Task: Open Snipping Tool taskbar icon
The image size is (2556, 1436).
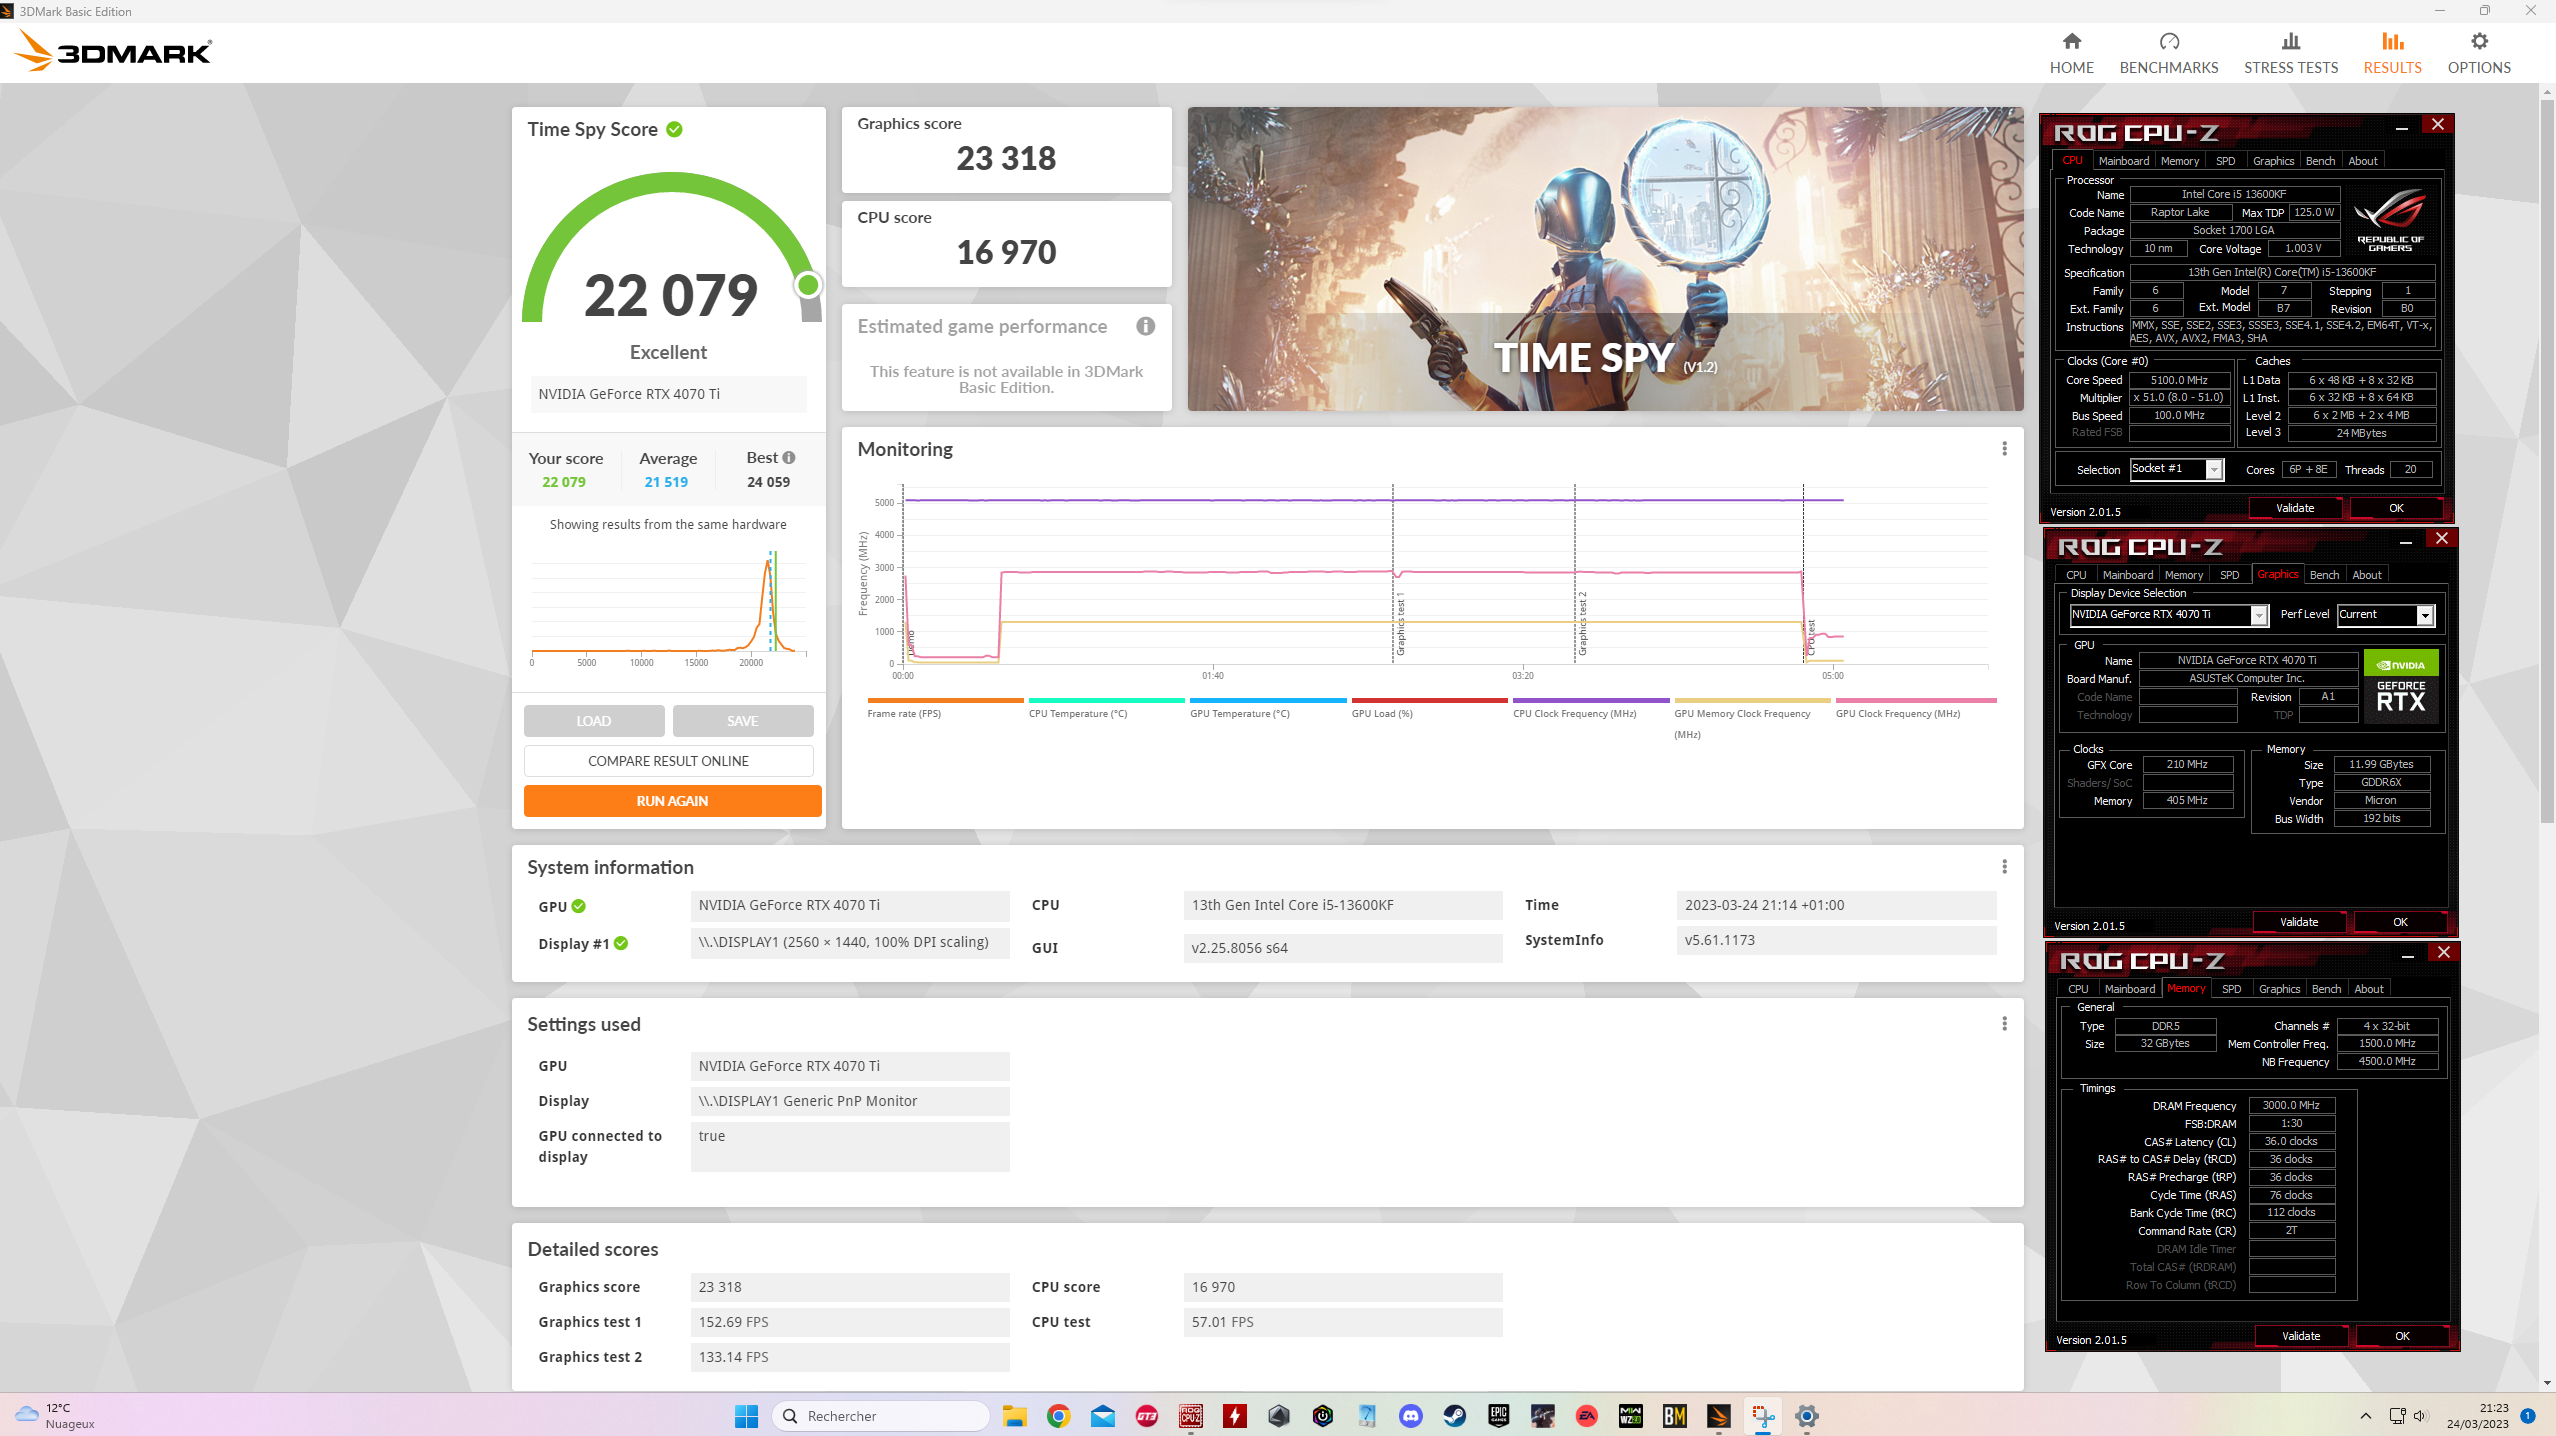Action: click(x=1762, y=1416)
